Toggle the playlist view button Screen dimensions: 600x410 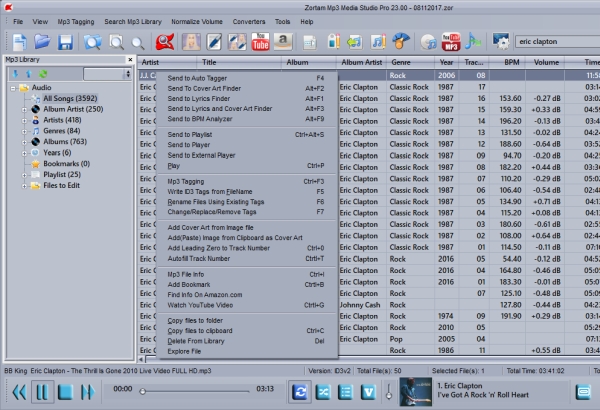pyautogui.click(x=346, y=392)
